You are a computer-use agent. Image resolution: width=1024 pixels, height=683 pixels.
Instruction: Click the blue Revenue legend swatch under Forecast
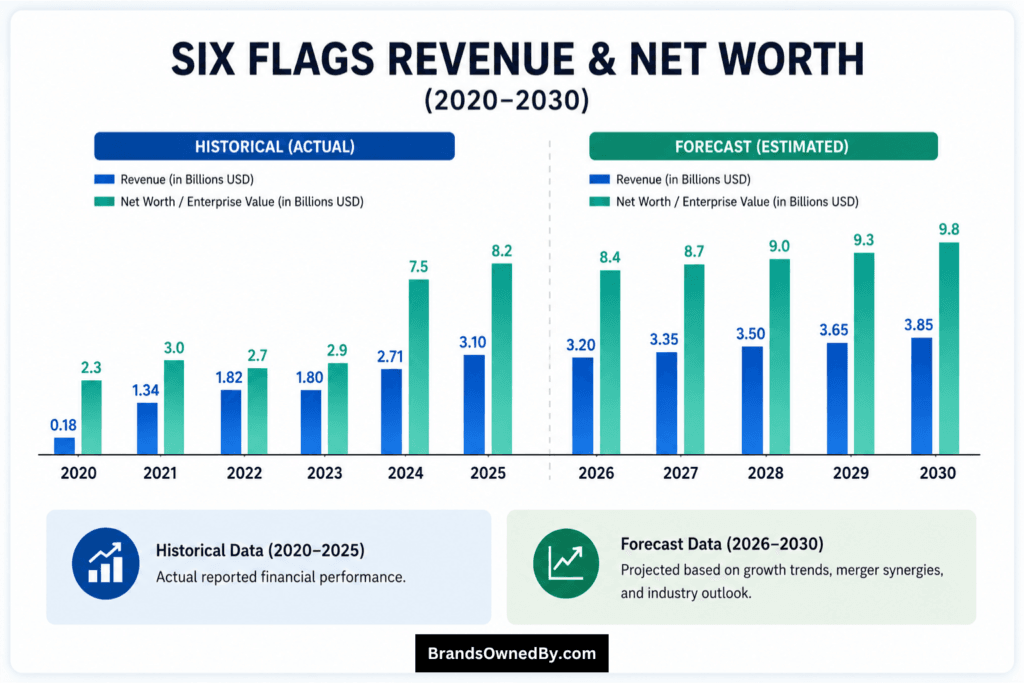(600, 179)
